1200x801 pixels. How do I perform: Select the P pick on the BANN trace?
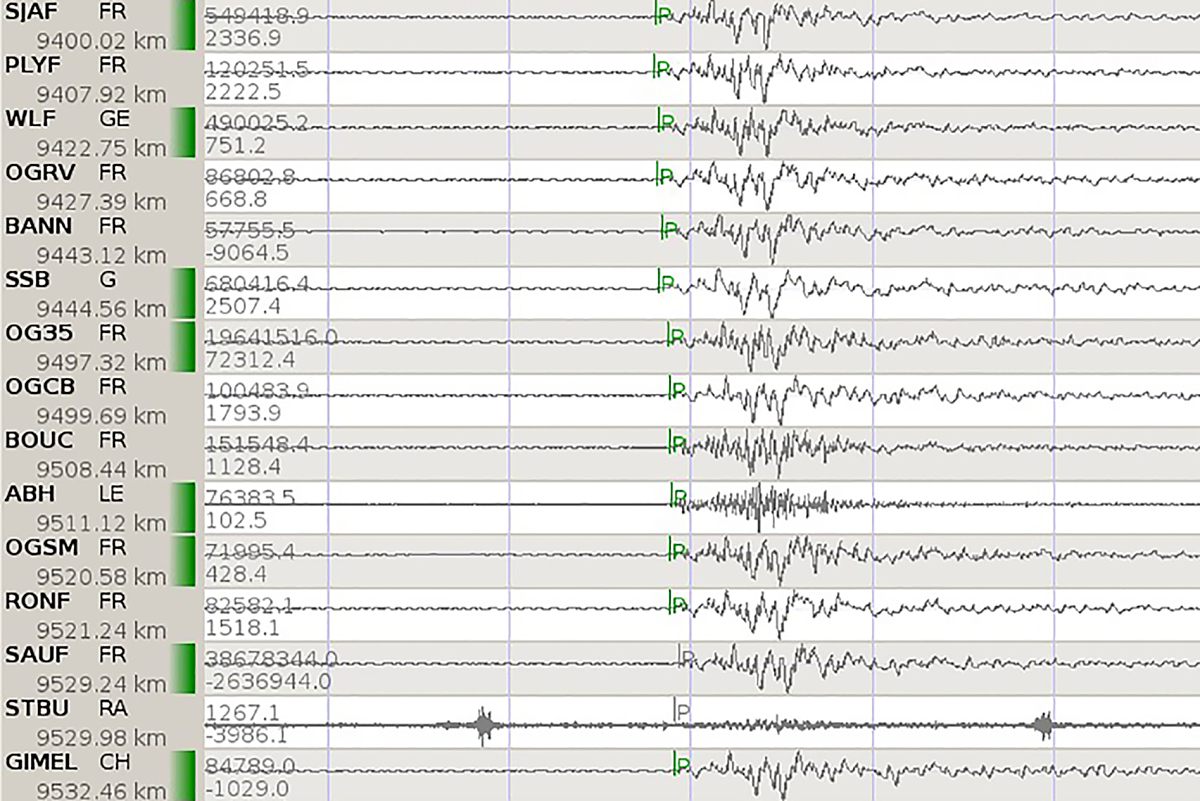point(670,229)
